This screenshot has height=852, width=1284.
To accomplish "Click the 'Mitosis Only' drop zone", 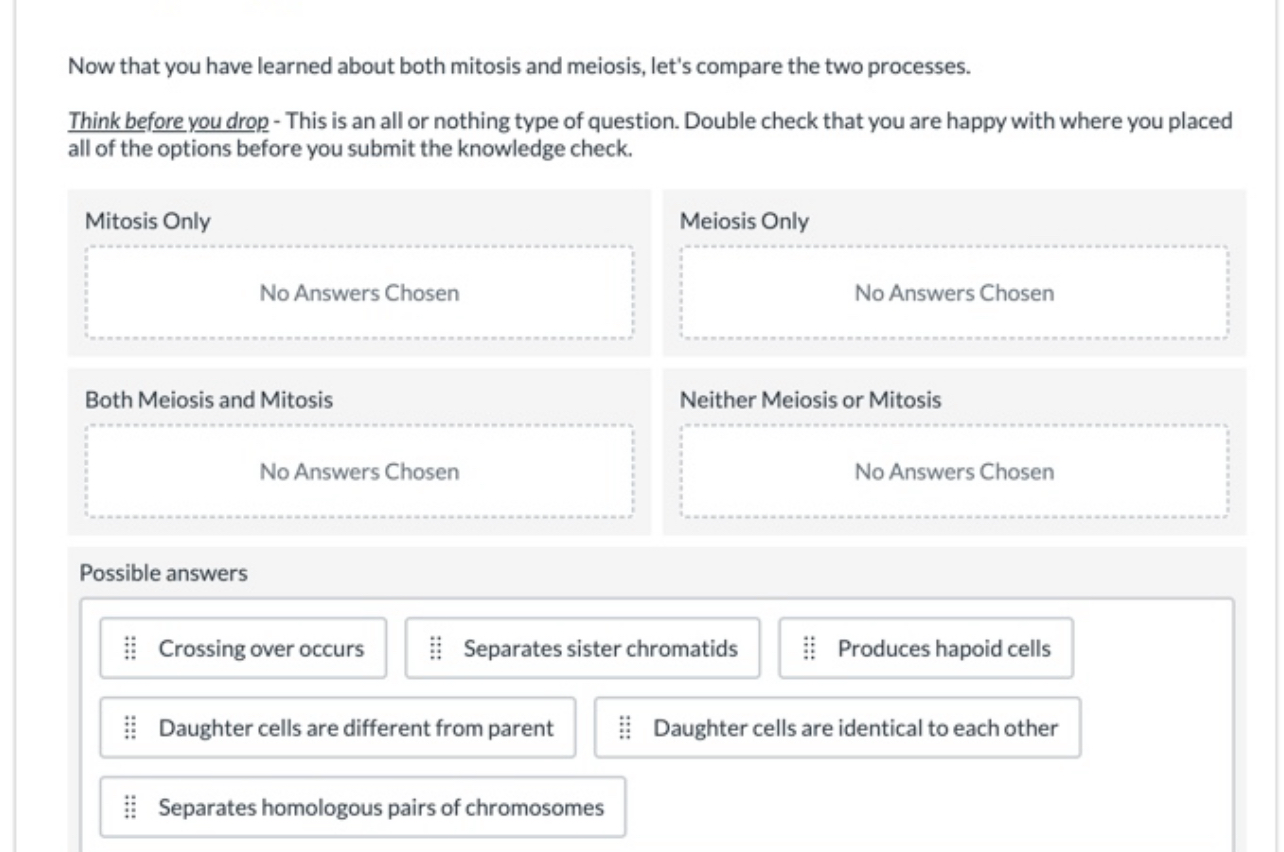I will pyautogui.click(x=358, y=292).
